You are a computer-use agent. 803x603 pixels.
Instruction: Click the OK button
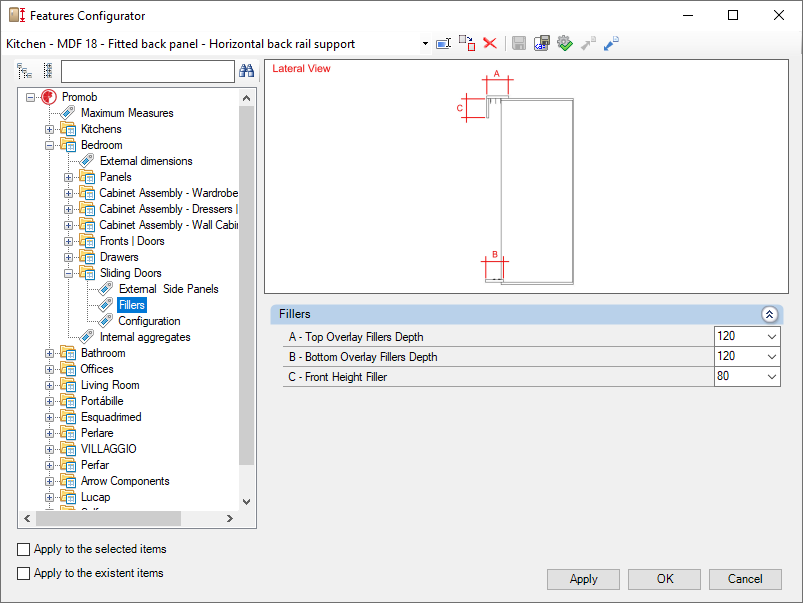pos(664,579)
